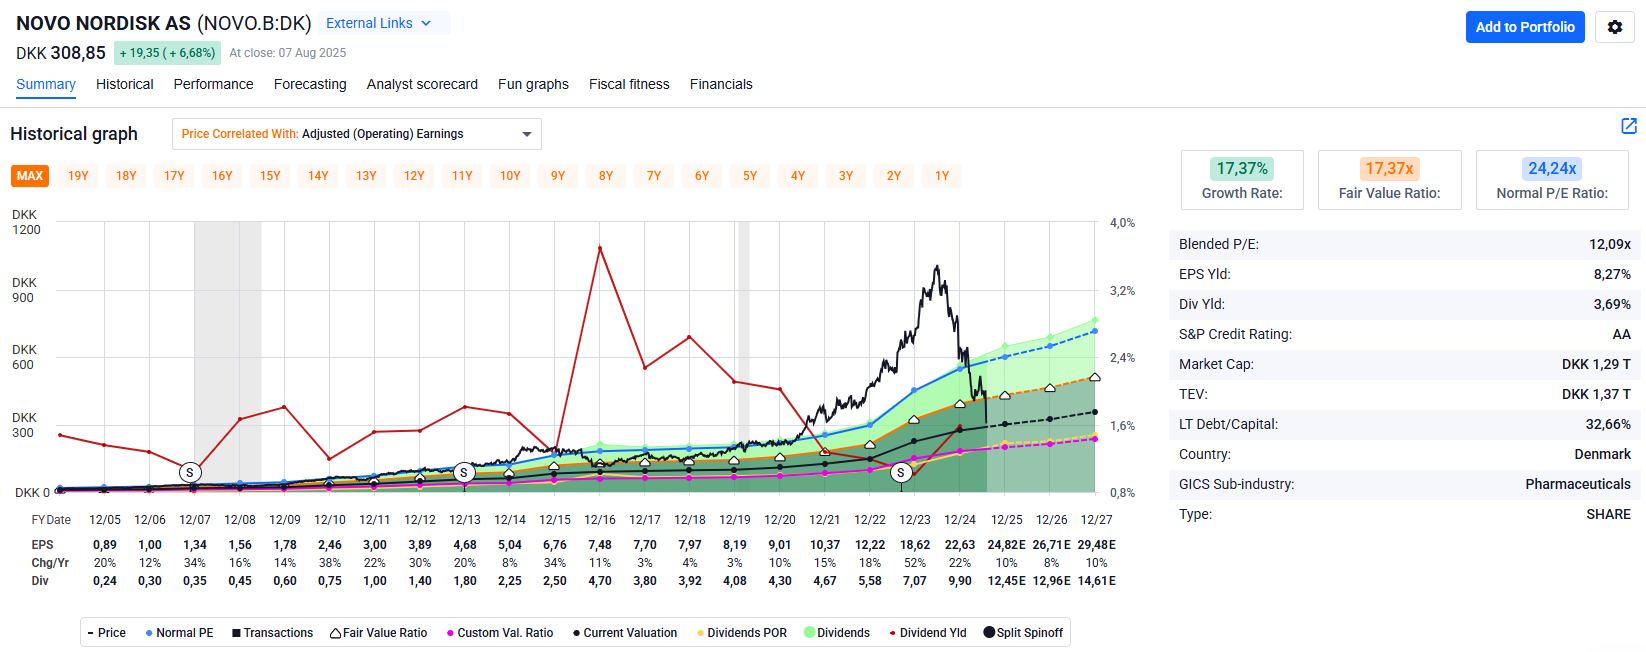The height and width of the screenshot is (652, 1646).
Task: Click the GICS Sub-industry value Pharmaceuticals
Action: tap(1578, 484)
